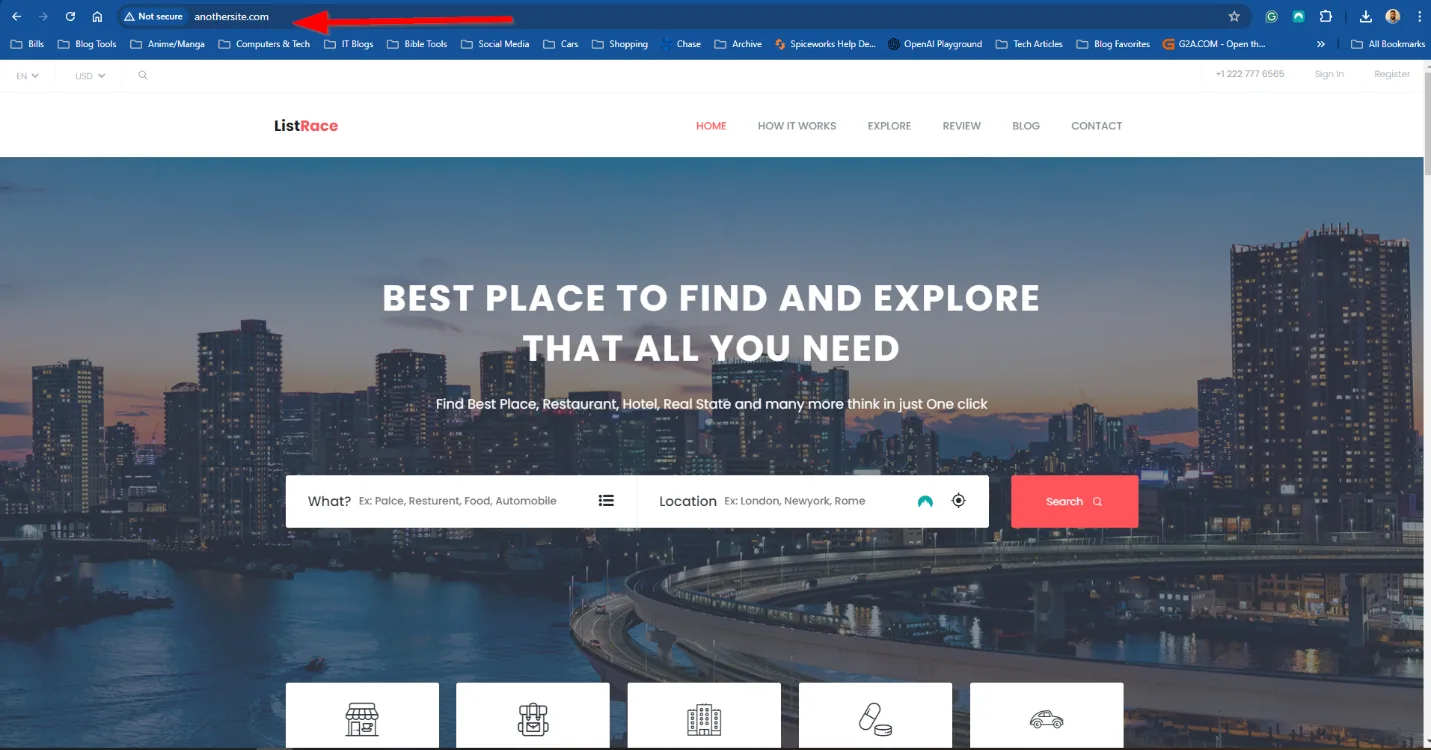Screen dimensions: 1431x750
Task: Open the HOW IT WORKS nav item
Action: [x=797, y=126]
